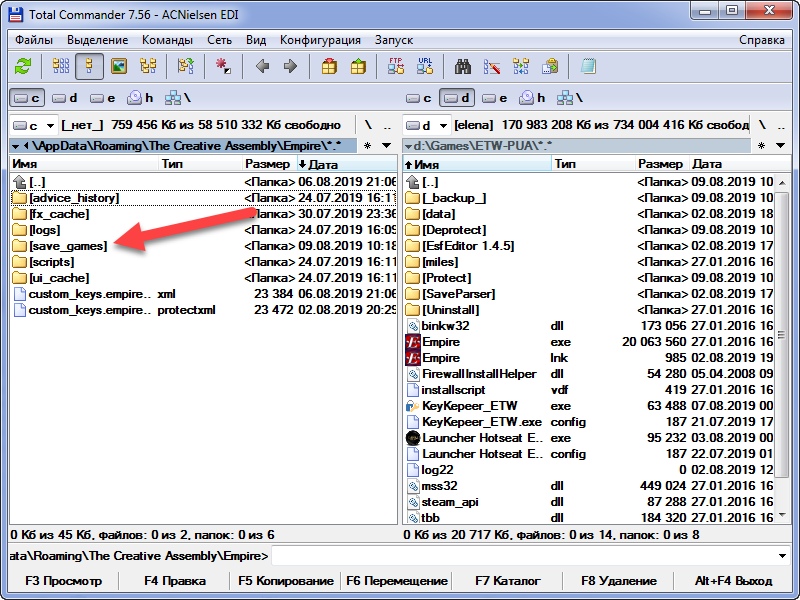Image resolution: width=800 pixels, height=600 pixels.
Task: Go to root in left panel backslash button
Action: tap(368, 125)
